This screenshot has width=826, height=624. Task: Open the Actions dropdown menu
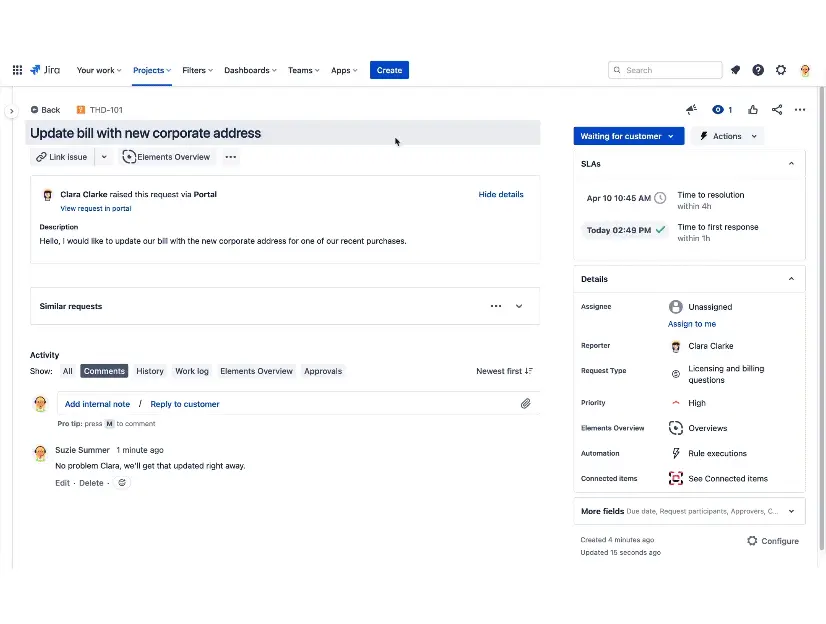(x=728, y=136)
